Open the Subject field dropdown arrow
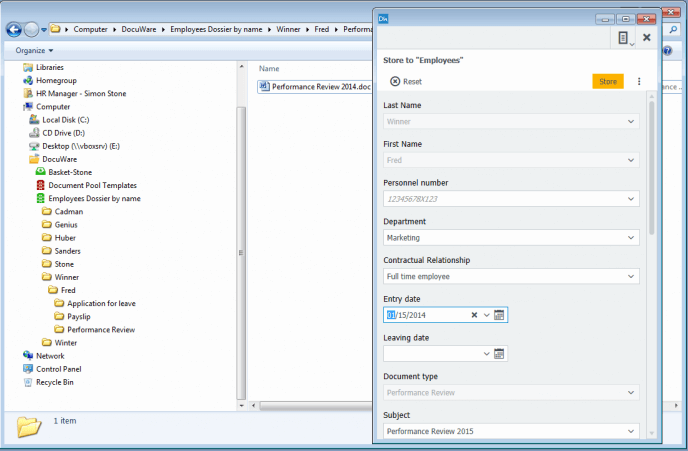 click(x=631, y=431)
